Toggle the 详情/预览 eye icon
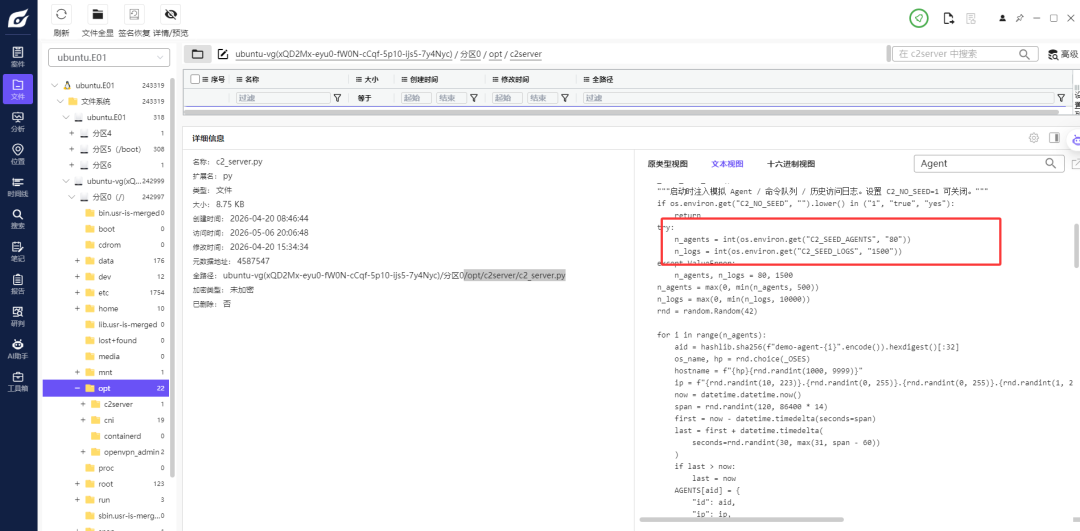The image size is (1080, 531). pos(170,14)
